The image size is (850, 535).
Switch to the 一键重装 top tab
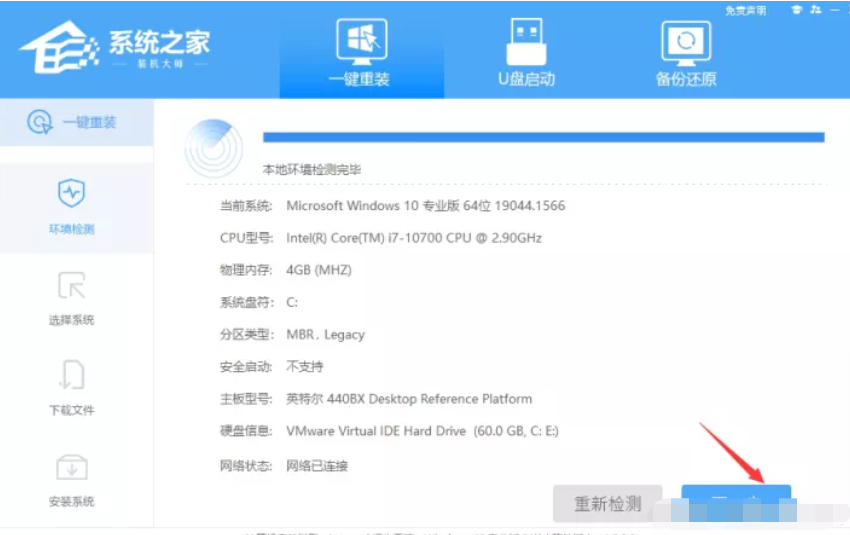coord(361,53)
